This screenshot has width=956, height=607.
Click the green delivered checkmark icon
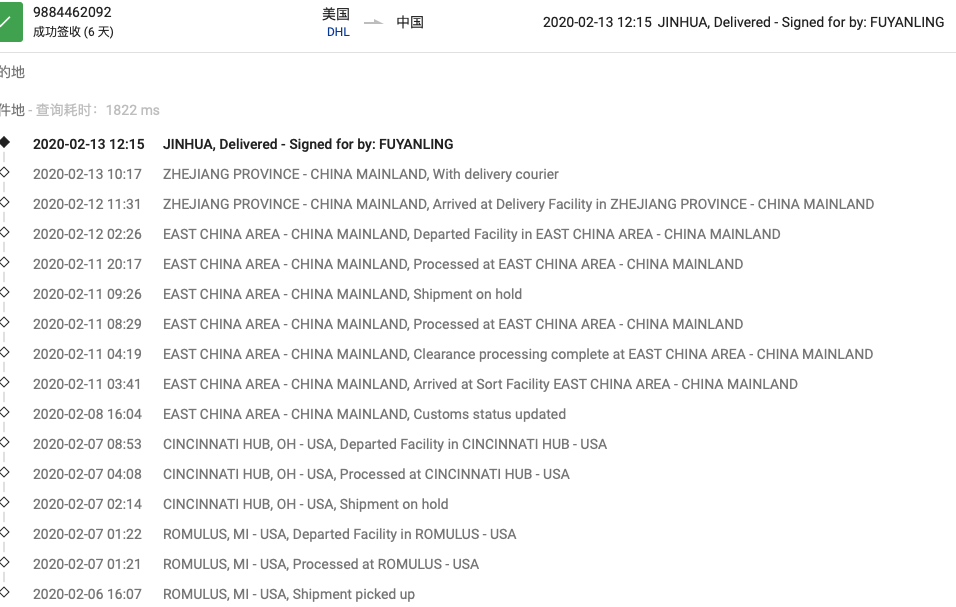coord(10,22)
